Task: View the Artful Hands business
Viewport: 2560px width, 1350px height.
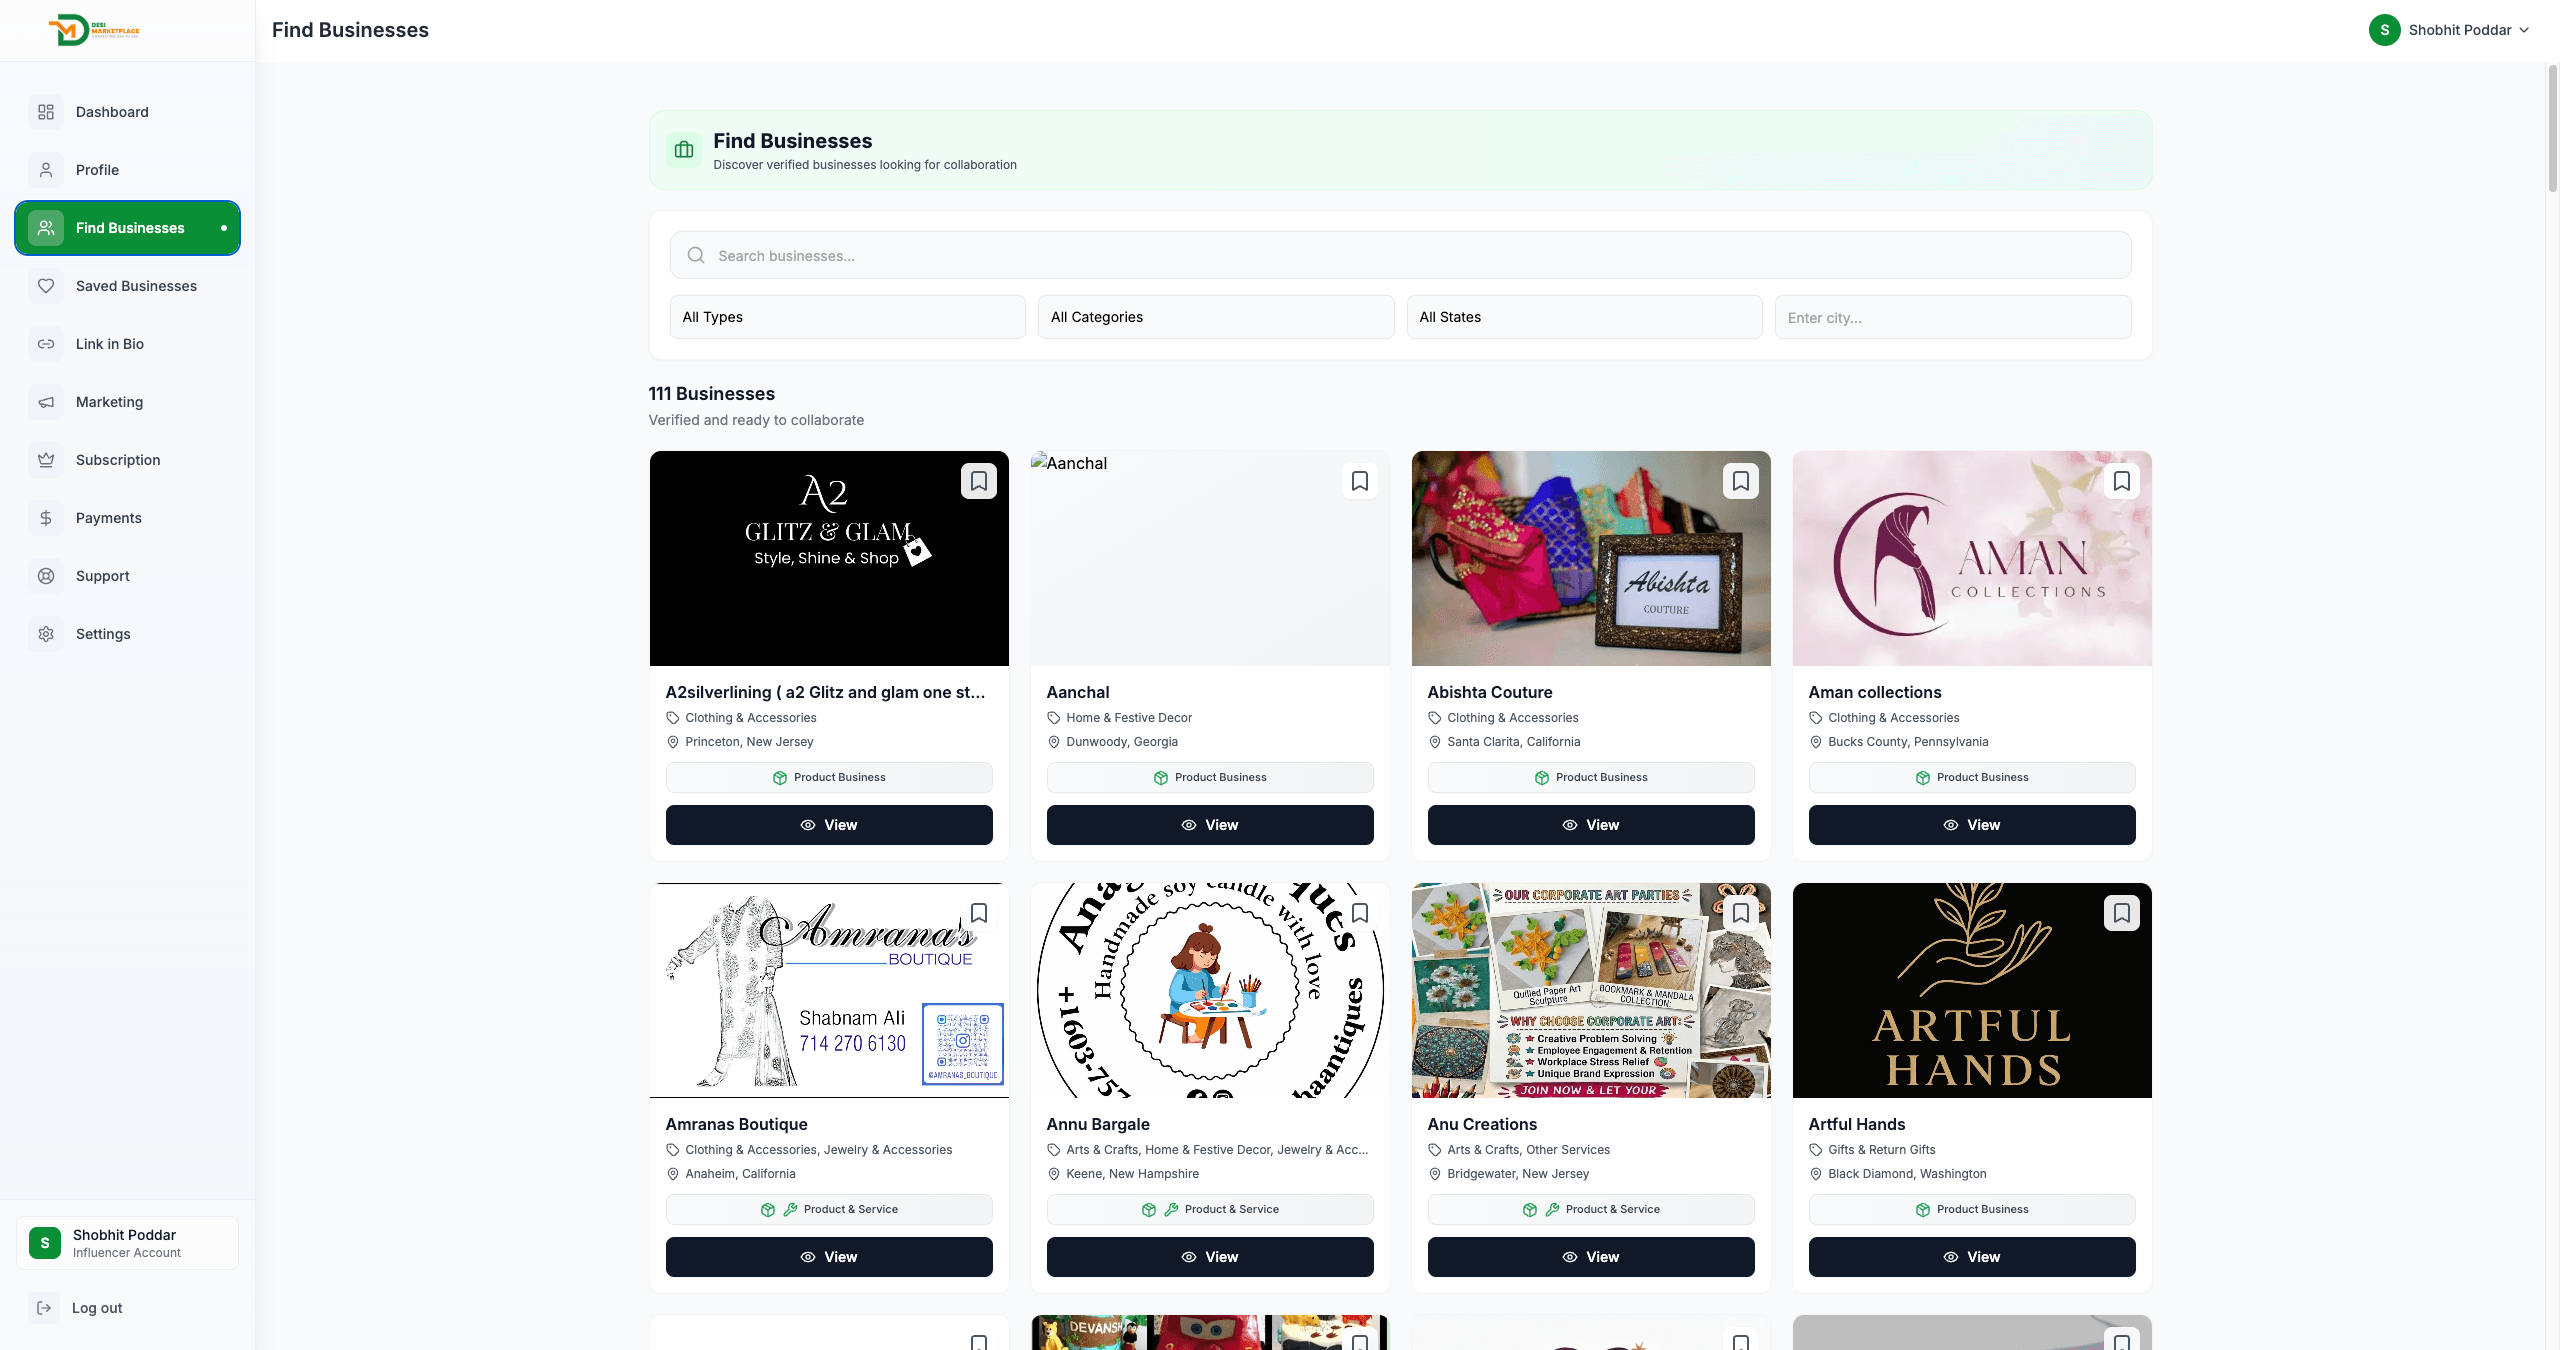Action: pyautogui.click(x=1972, y=1257)
